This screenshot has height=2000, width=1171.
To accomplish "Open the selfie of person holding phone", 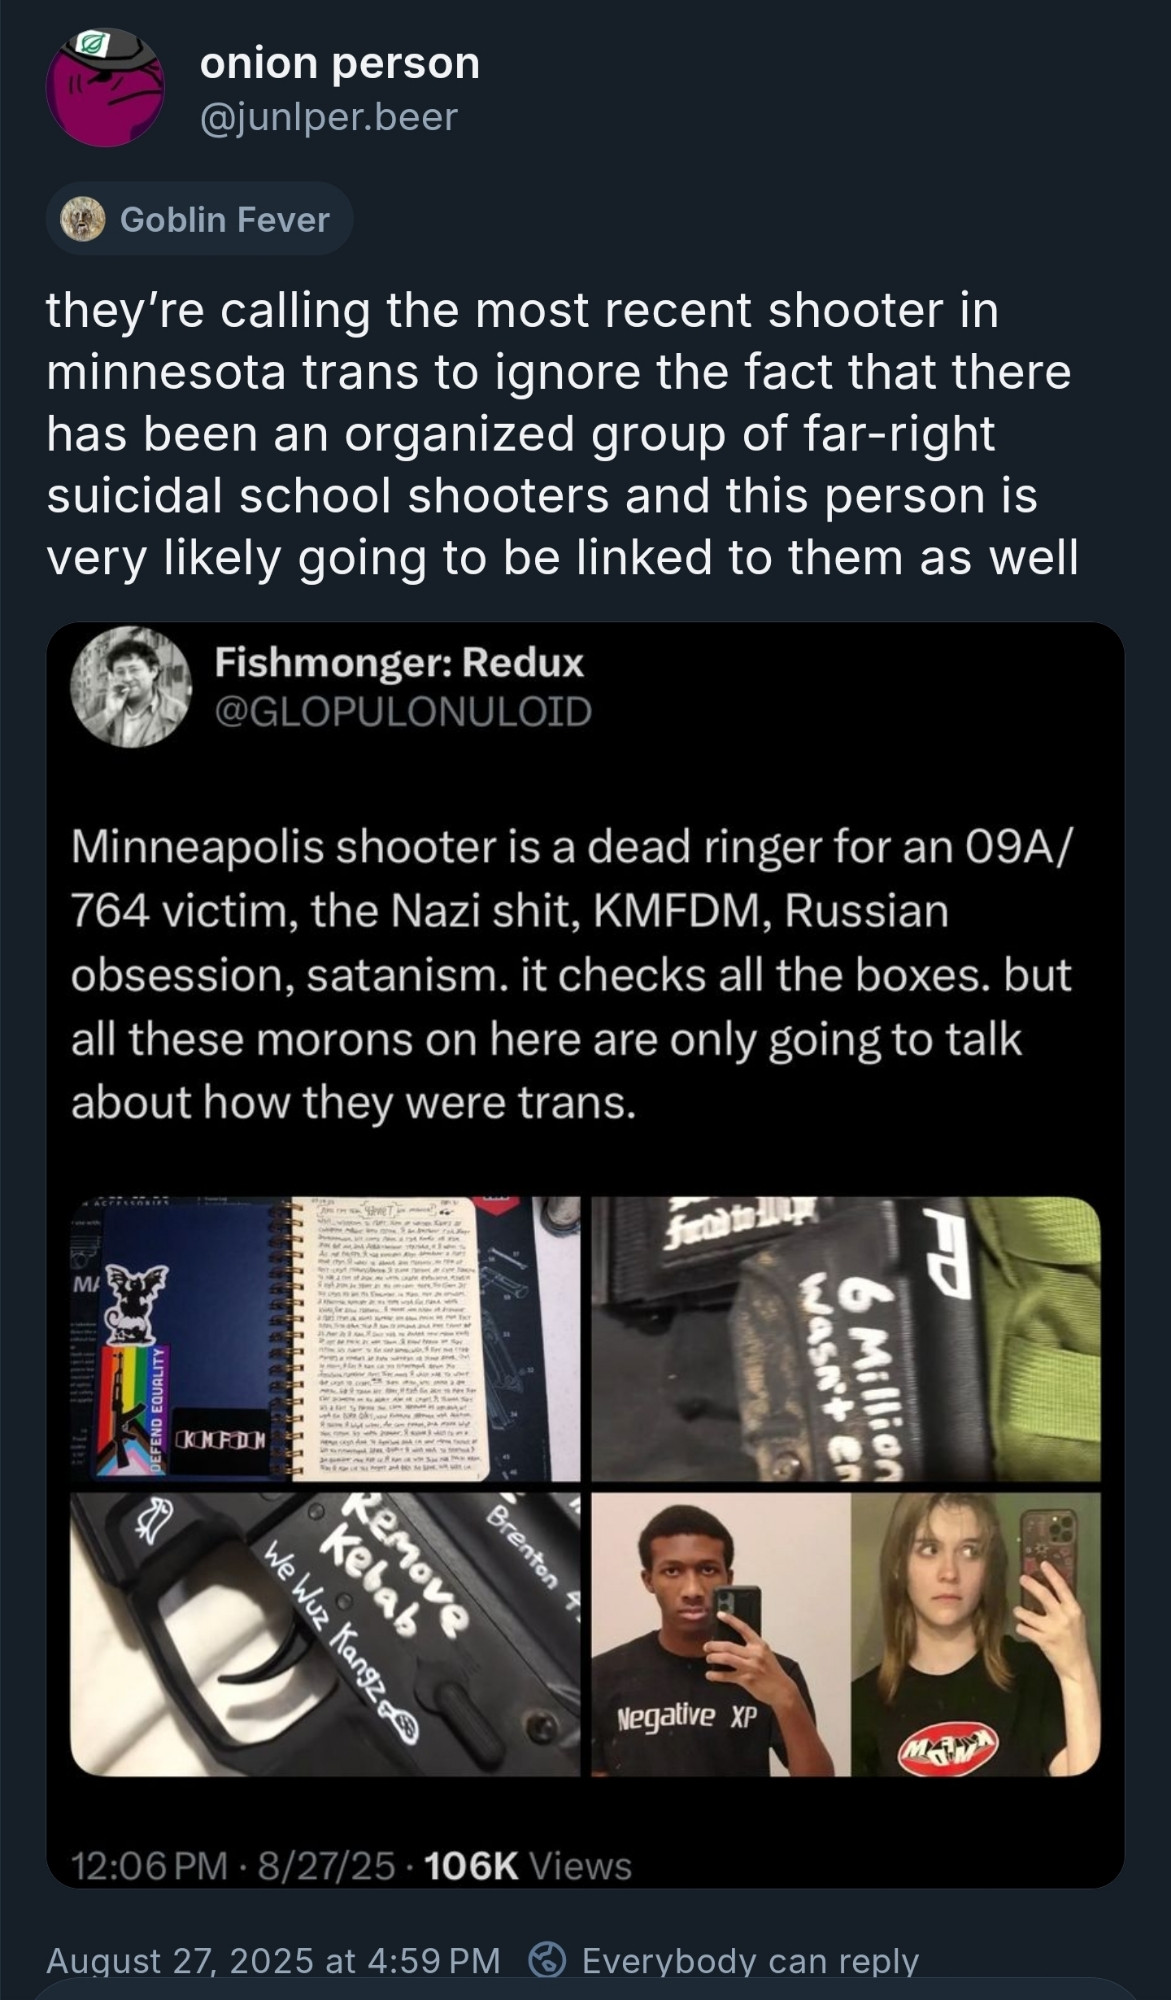I will (976, 1635).
